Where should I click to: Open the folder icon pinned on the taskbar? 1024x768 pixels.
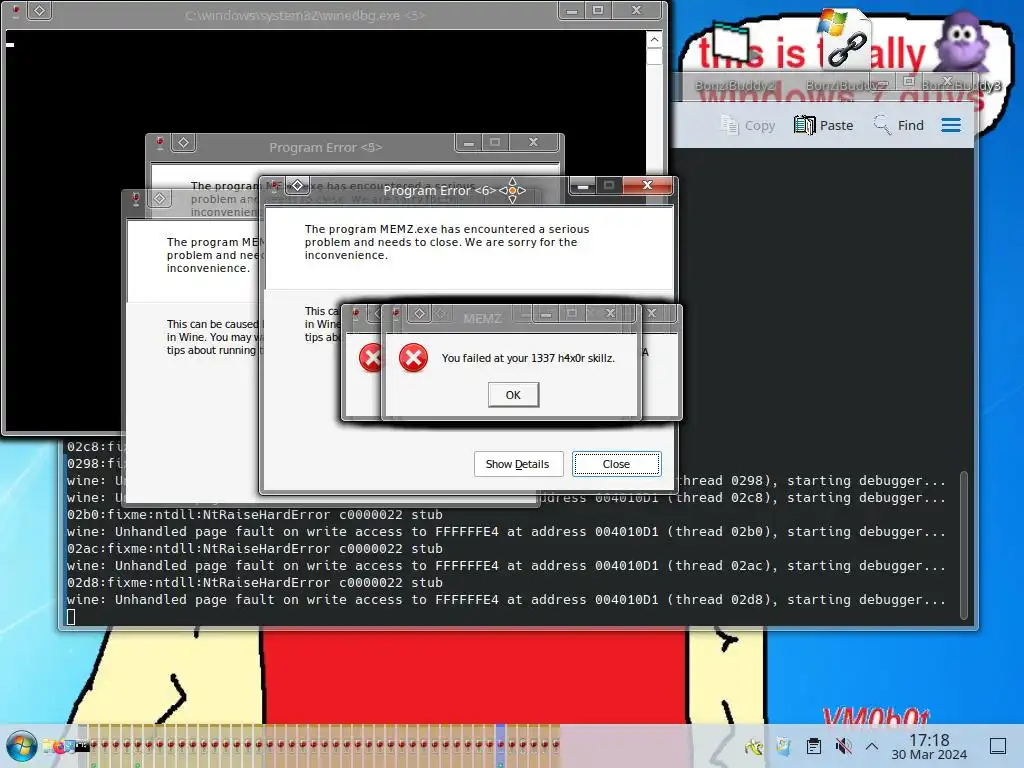coord(49,746)
